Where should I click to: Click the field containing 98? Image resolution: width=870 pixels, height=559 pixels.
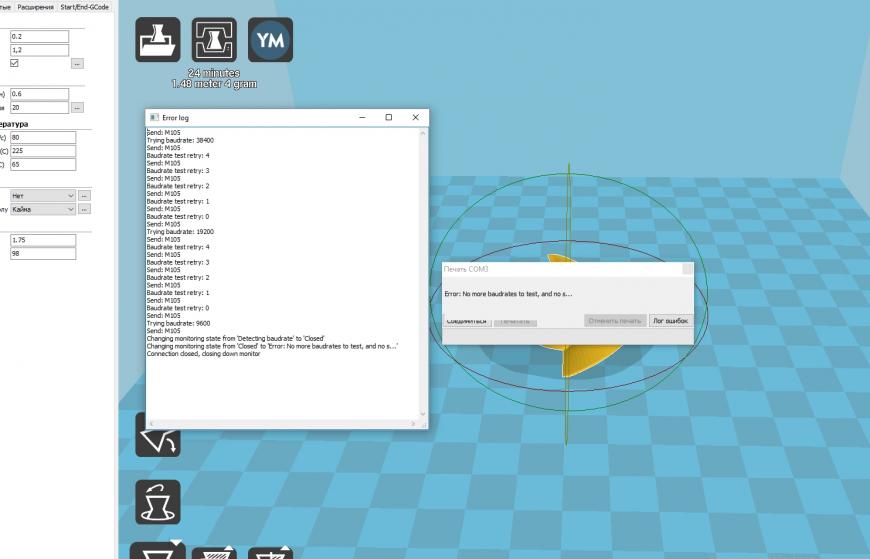[x=43, y=254]
